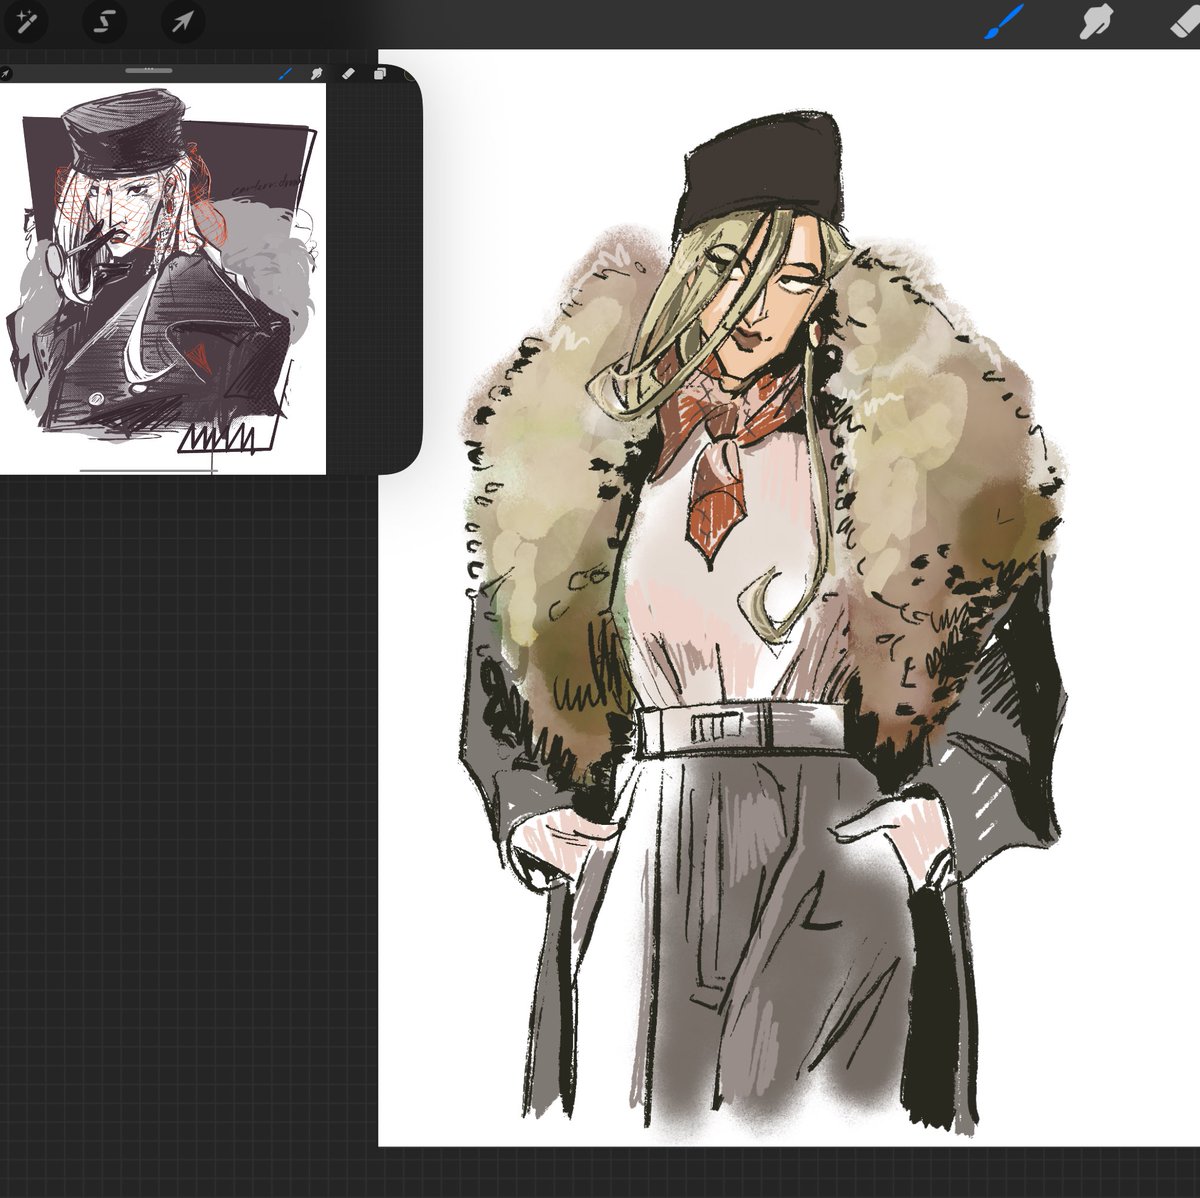Select the Eraser tool in main toolbar
The width and height of the screenshot is (1200, 1198).
[x=1185, y=21]
